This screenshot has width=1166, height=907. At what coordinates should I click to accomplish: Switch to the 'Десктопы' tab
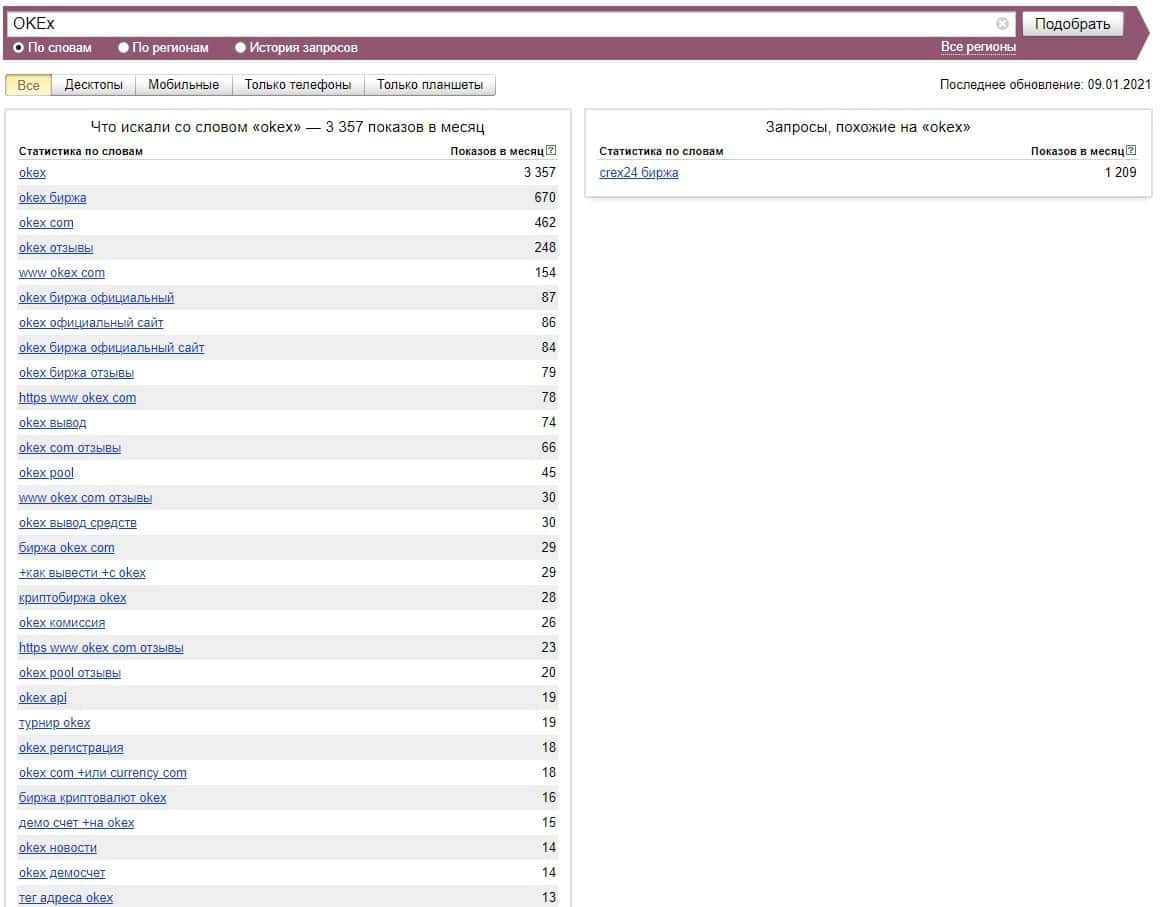[x=94, y=85]
